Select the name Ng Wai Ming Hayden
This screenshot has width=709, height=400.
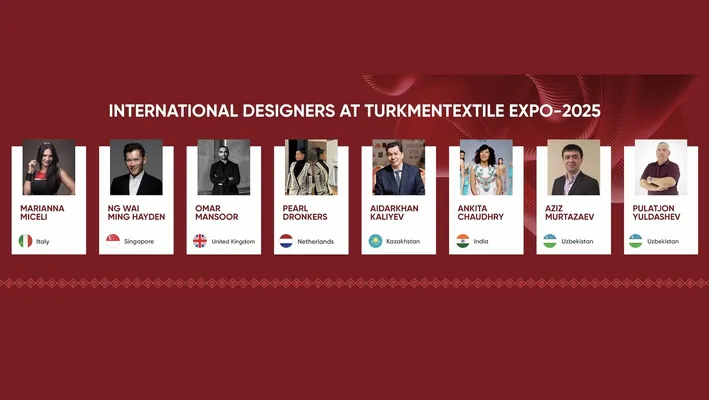pos(136,212)
